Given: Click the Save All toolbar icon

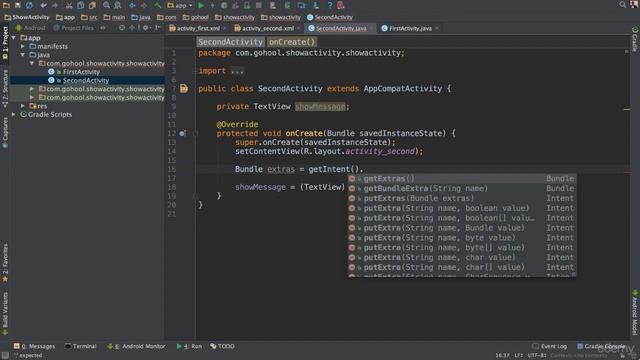Looking at the screenshot, I should (x=18, y=5).
